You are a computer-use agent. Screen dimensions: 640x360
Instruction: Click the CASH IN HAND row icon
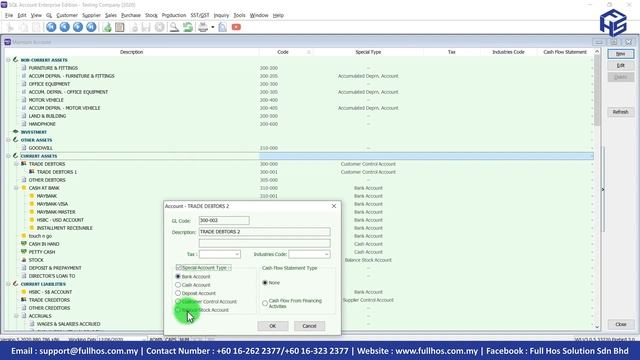(x=24, y=244)
